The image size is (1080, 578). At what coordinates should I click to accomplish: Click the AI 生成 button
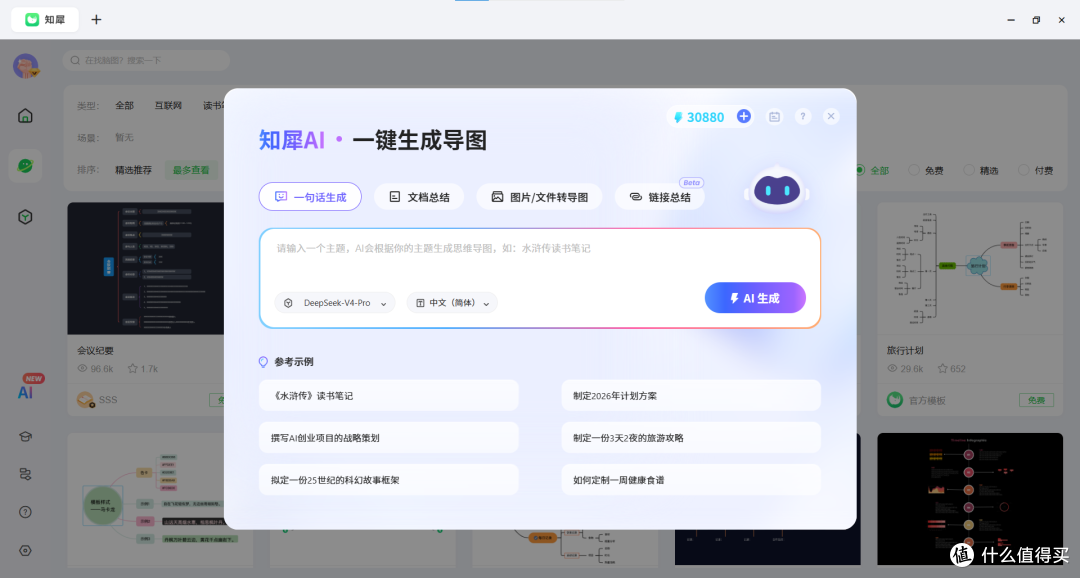pyautogui.click(x=755, y=298)
